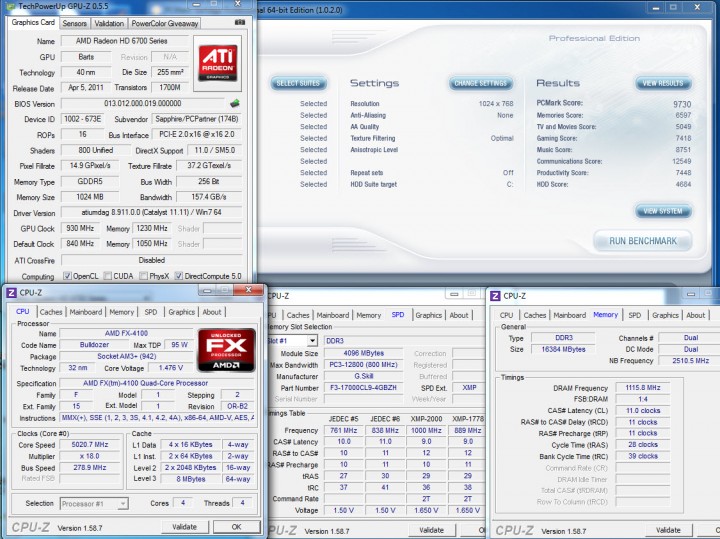Click the Driver Version field in GPU-Z
The width and height of the screenshot is (720, 539).
[x=151, y=212]
